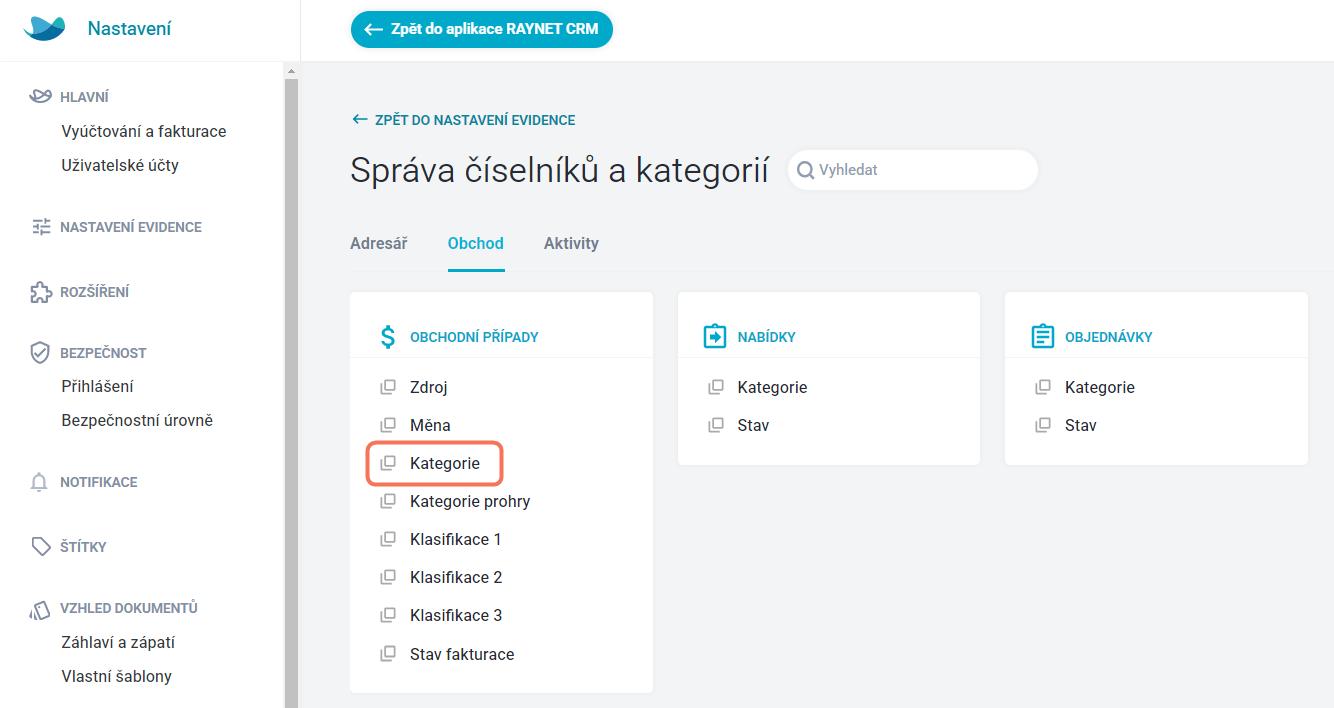Click the Objednávky clipboard icon
Image resolution: width=1334 pixels, height=708 pixels.
point(1042,336)
